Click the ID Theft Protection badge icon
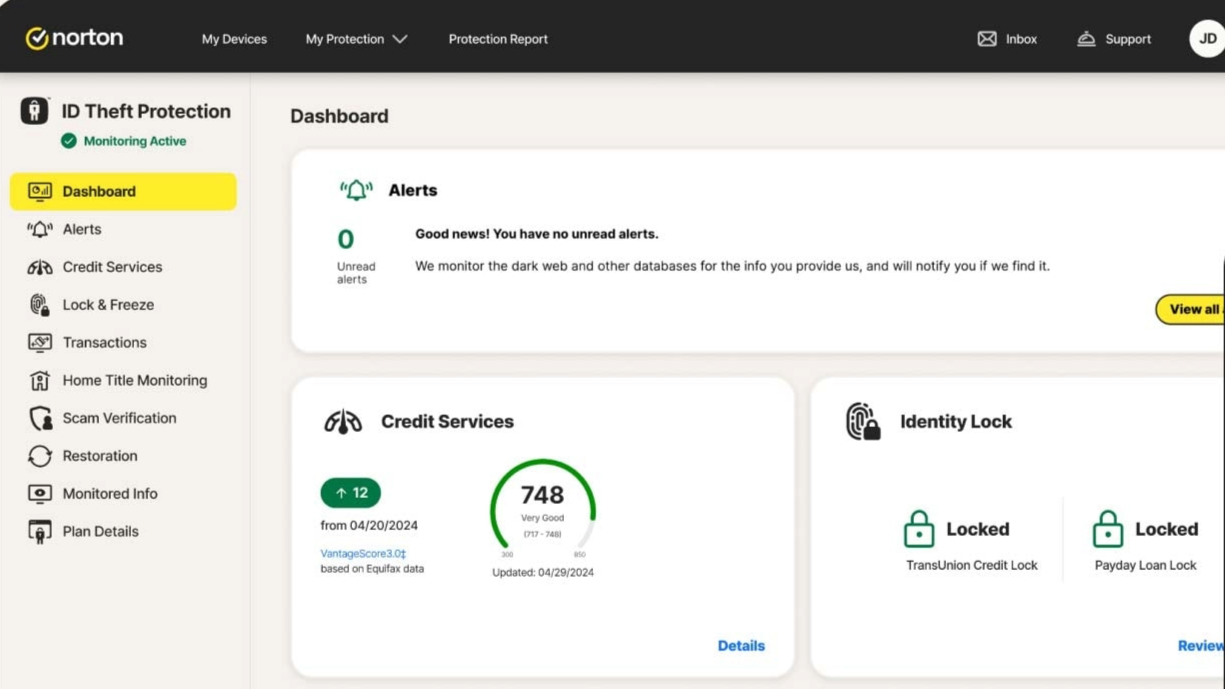Screen dimensions: 1225x689 point(35,111)
